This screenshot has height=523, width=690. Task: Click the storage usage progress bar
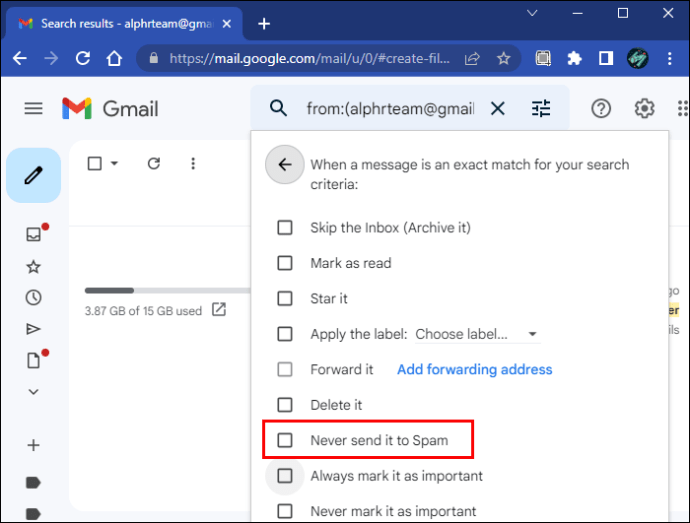coord(168,290)
